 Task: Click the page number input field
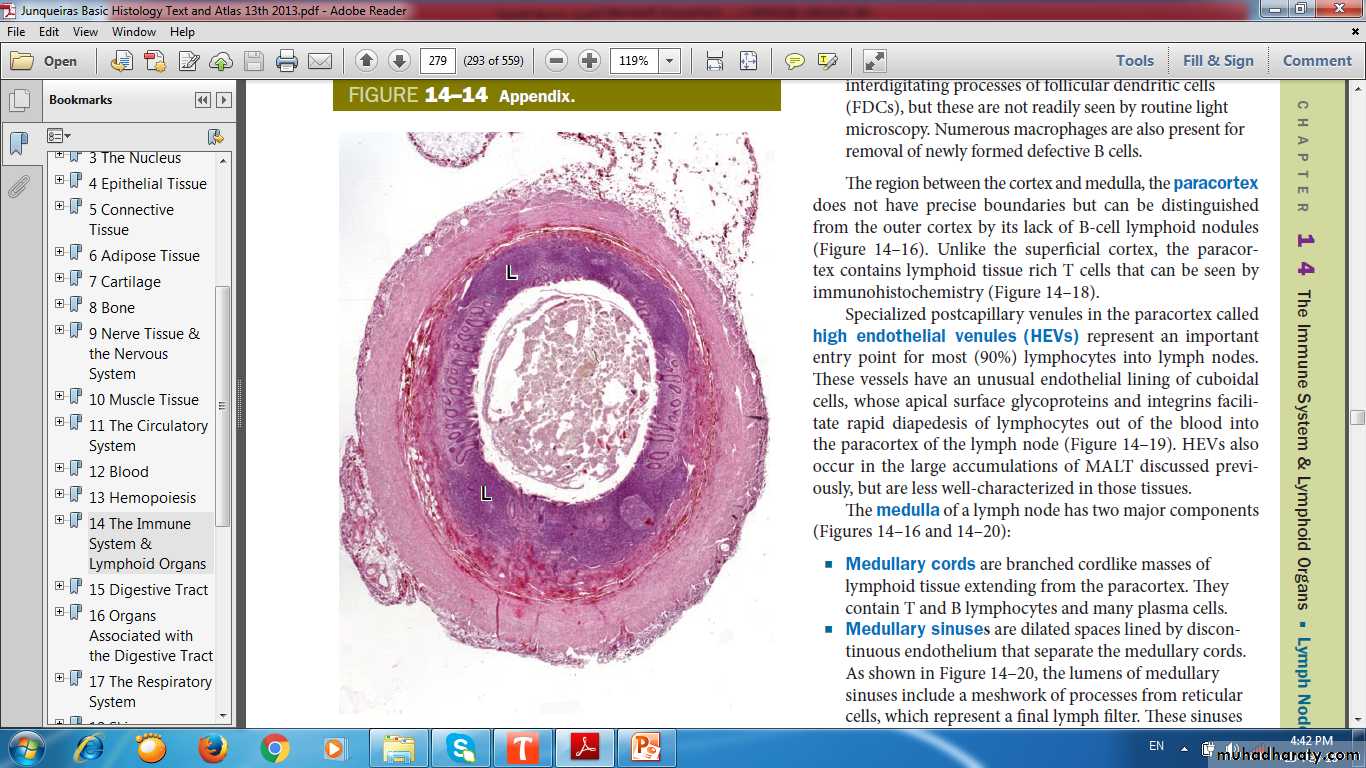[437, 61]
